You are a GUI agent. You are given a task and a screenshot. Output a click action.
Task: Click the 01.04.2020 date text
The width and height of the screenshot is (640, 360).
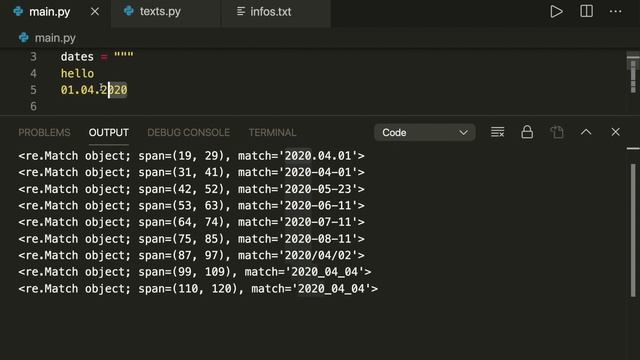(94, 90)
